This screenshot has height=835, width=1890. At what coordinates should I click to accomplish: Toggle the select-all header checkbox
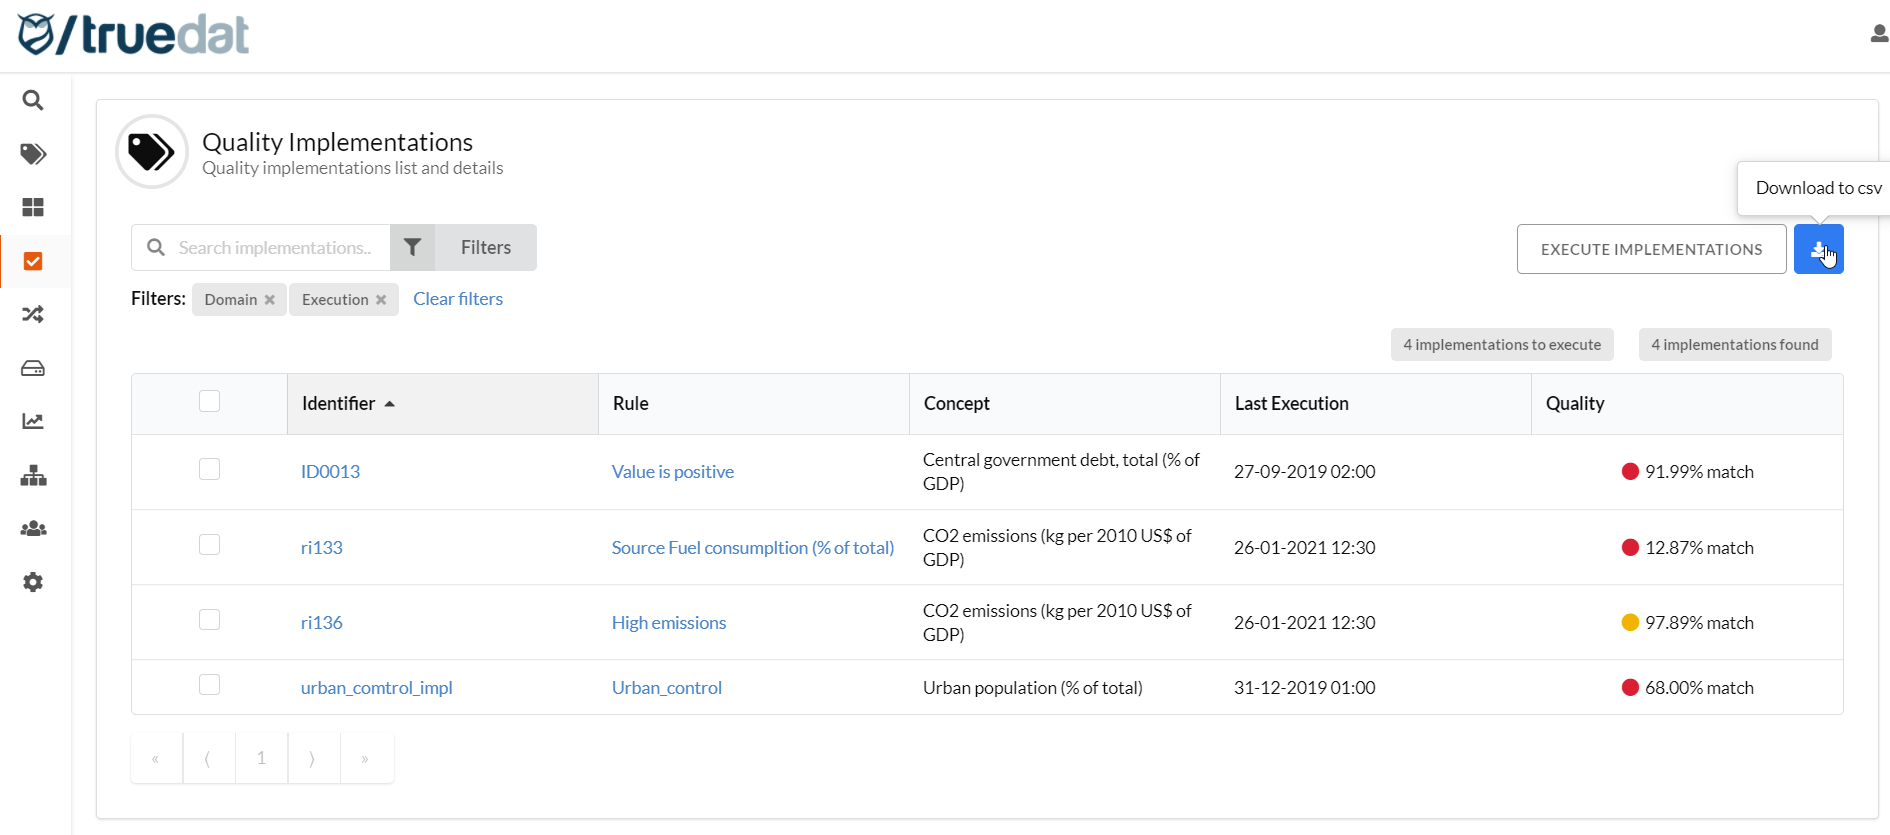tap(209, 401)
